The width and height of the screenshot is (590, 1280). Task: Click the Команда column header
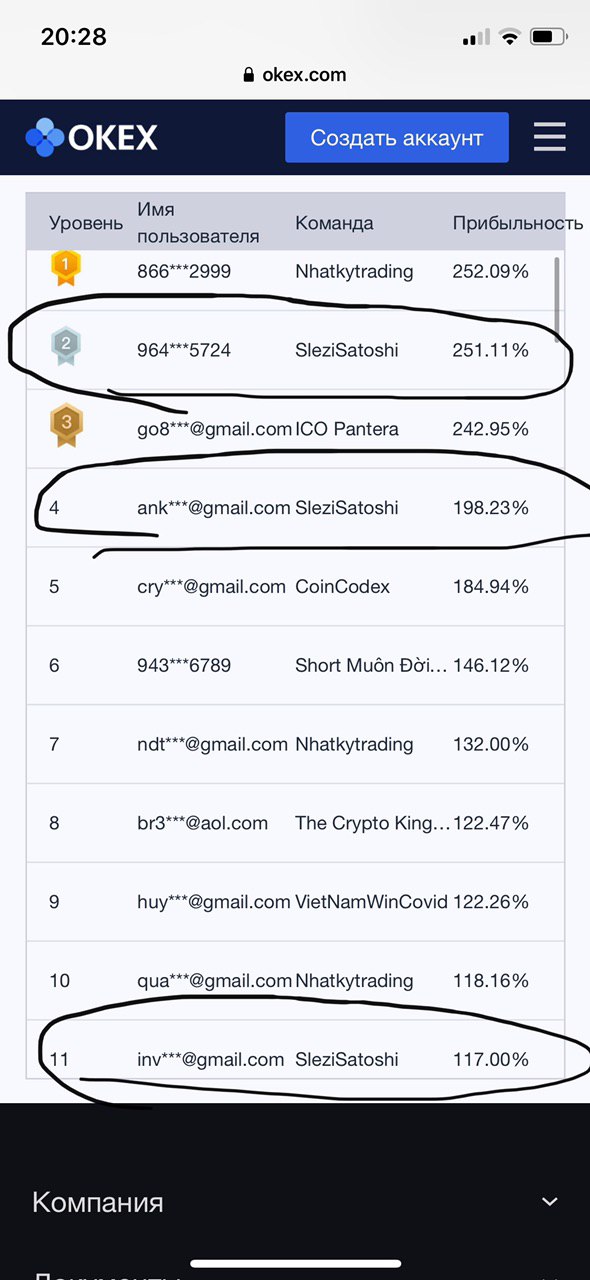pos(334,222)
